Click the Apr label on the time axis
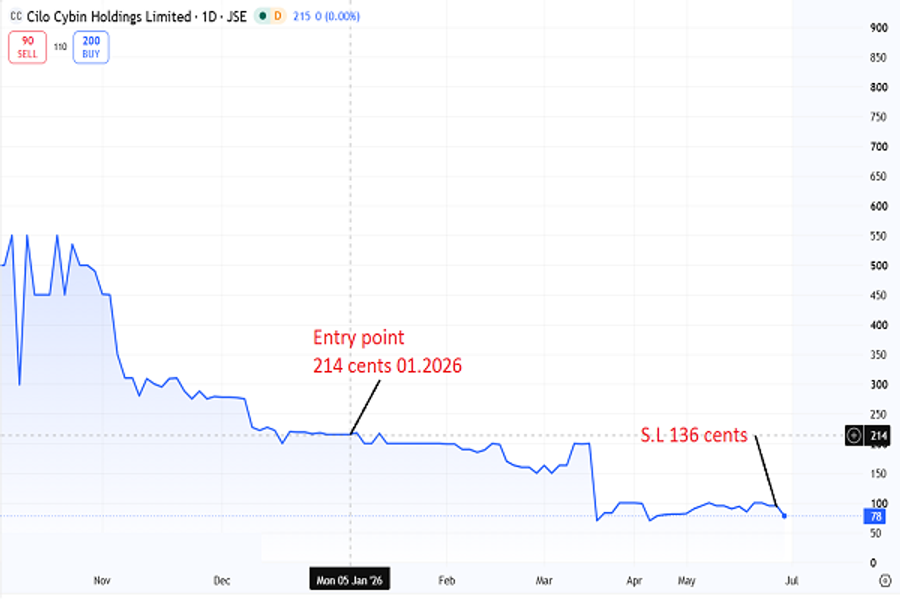The image size is (900, 600). point(634,580)
